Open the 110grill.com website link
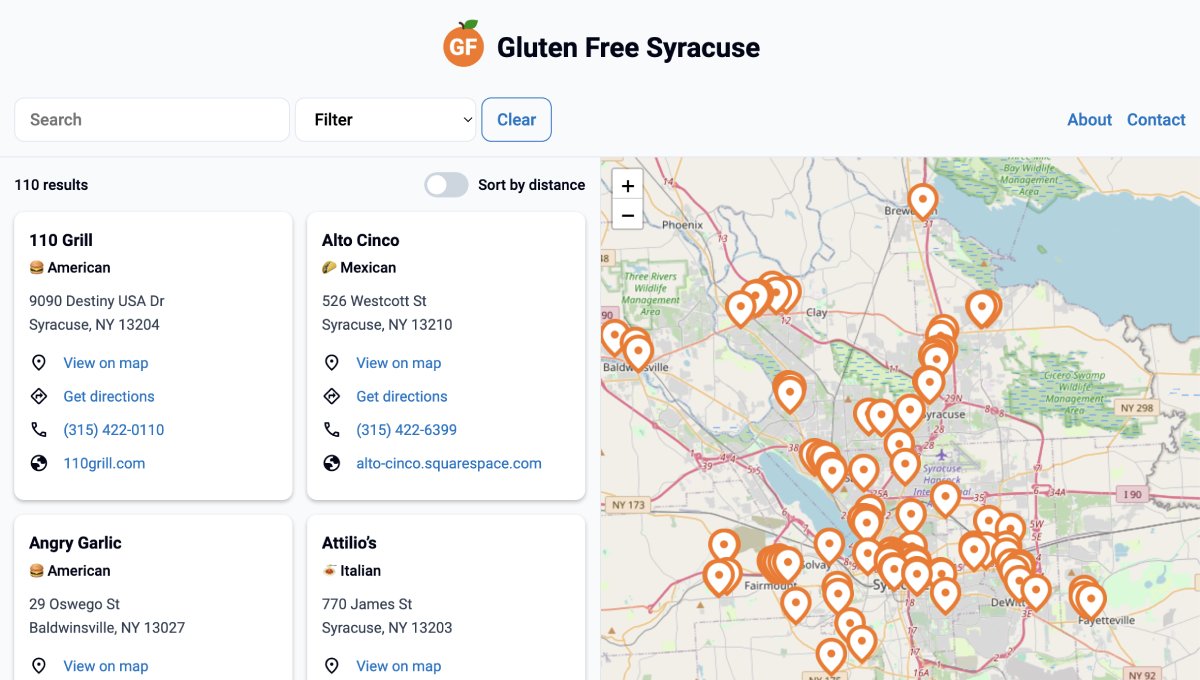1200x680 pixels. pyautogui.click(x=104, y=464)
